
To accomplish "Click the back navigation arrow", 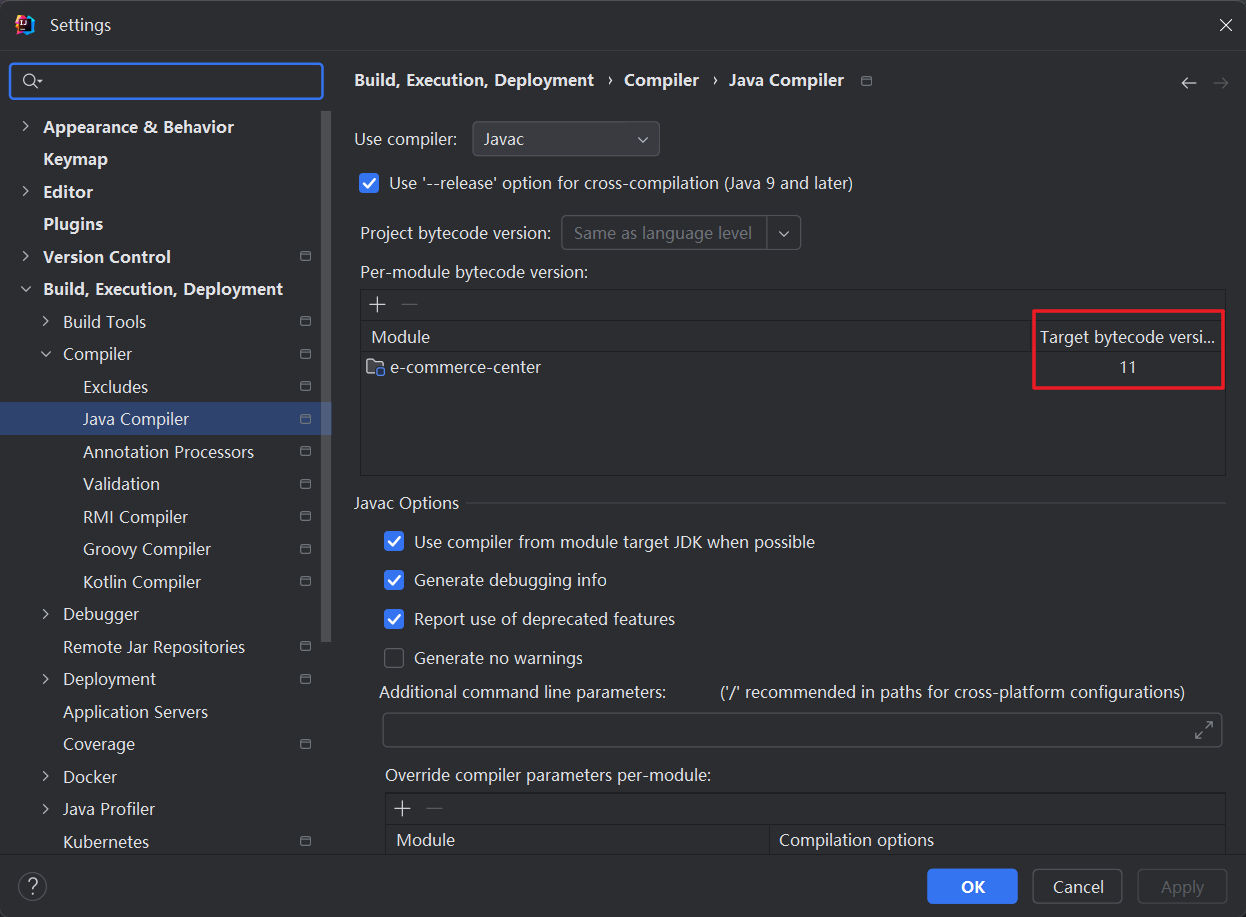I will click(x=1188, y=83).
